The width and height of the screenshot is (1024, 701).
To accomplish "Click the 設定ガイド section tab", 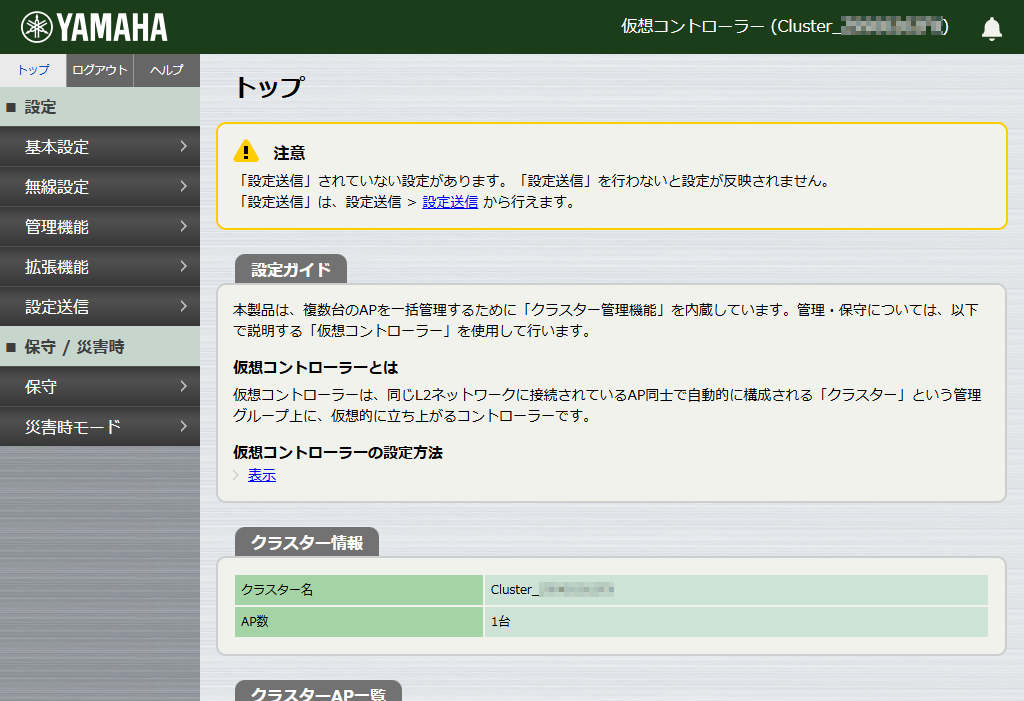I will coord(291,269).
